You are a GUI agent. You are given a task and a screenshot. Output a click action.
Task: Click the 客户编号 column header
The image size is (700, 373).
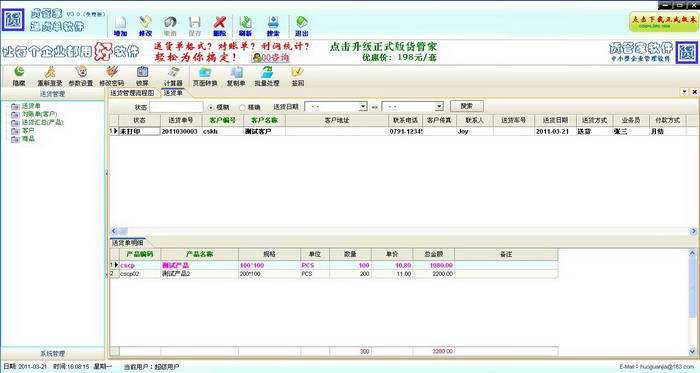pos(222,120)
